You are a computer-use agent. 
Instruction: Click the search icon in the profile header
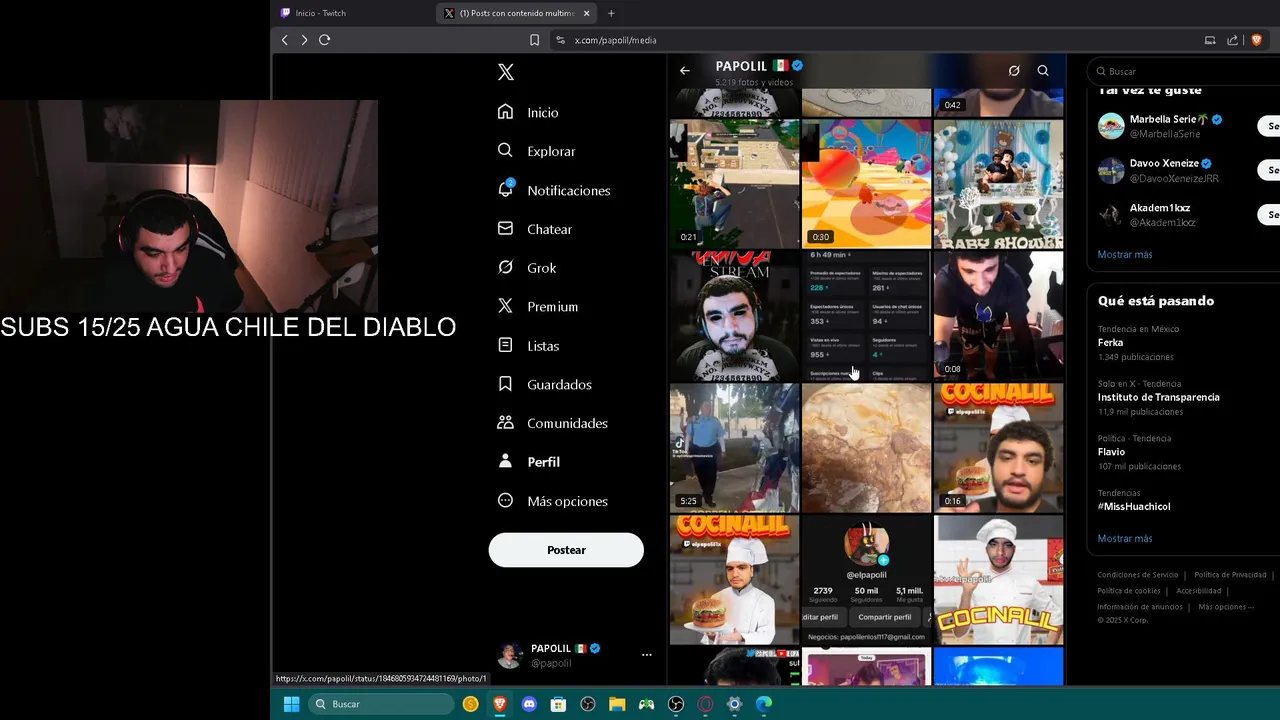pos(1043,71)
